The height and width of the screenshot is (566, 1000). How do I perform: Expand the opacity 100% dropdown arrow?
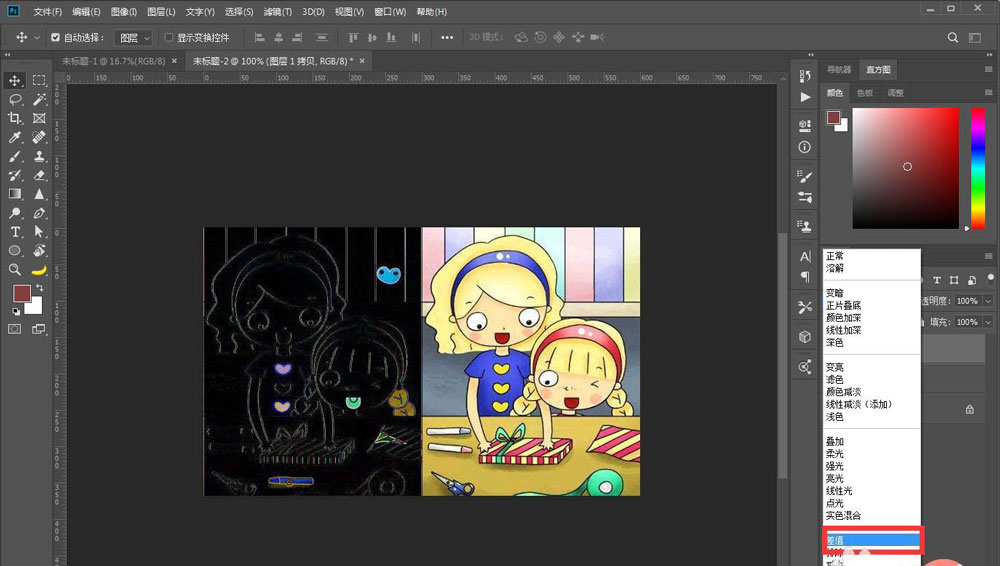pos(989,301)
